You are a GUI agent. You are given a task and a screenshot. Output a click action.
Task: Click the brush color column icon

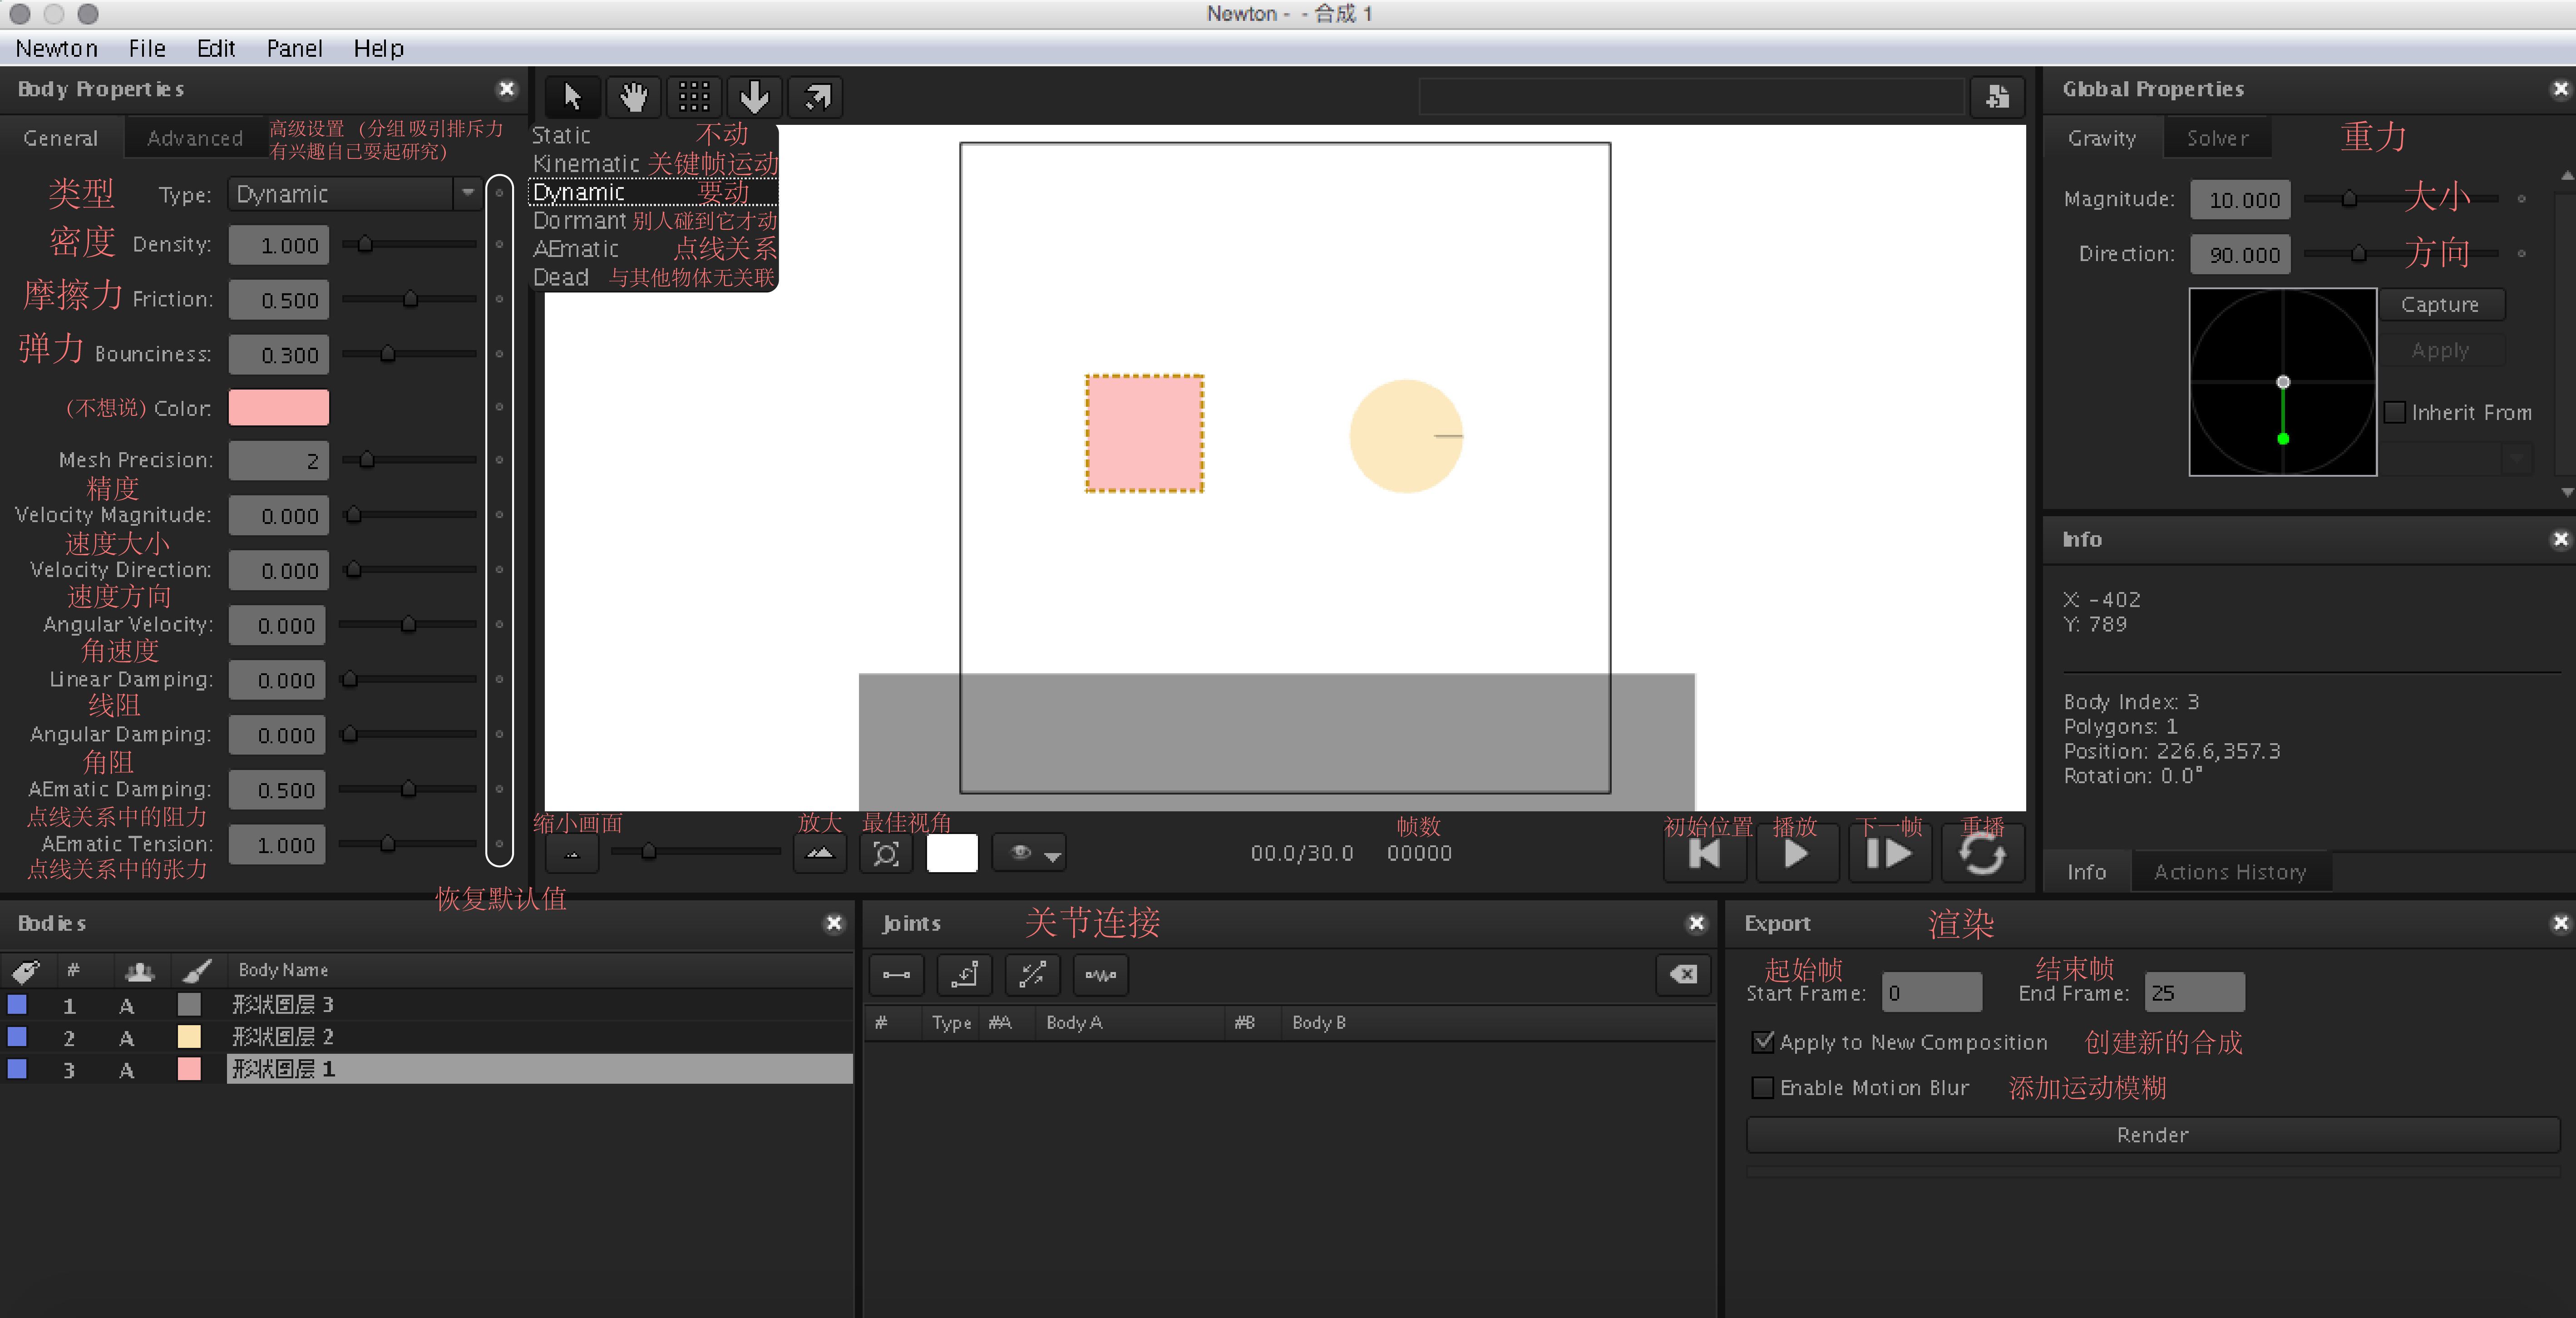[197, 970]
